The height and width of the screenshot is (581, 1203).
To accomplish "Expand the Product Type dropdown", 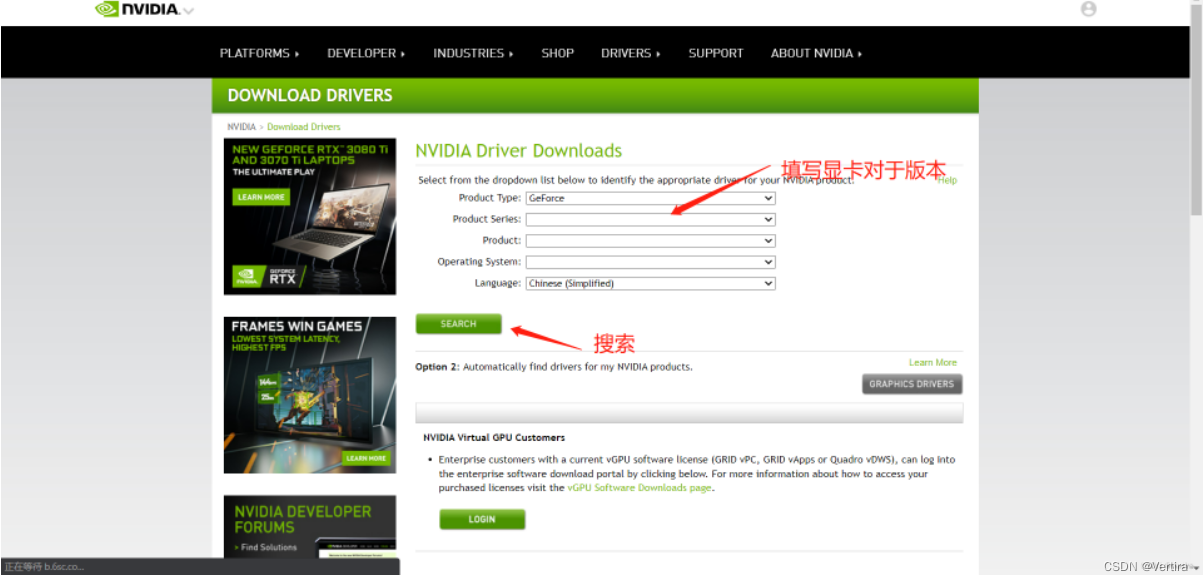I will tap(651, 198).
